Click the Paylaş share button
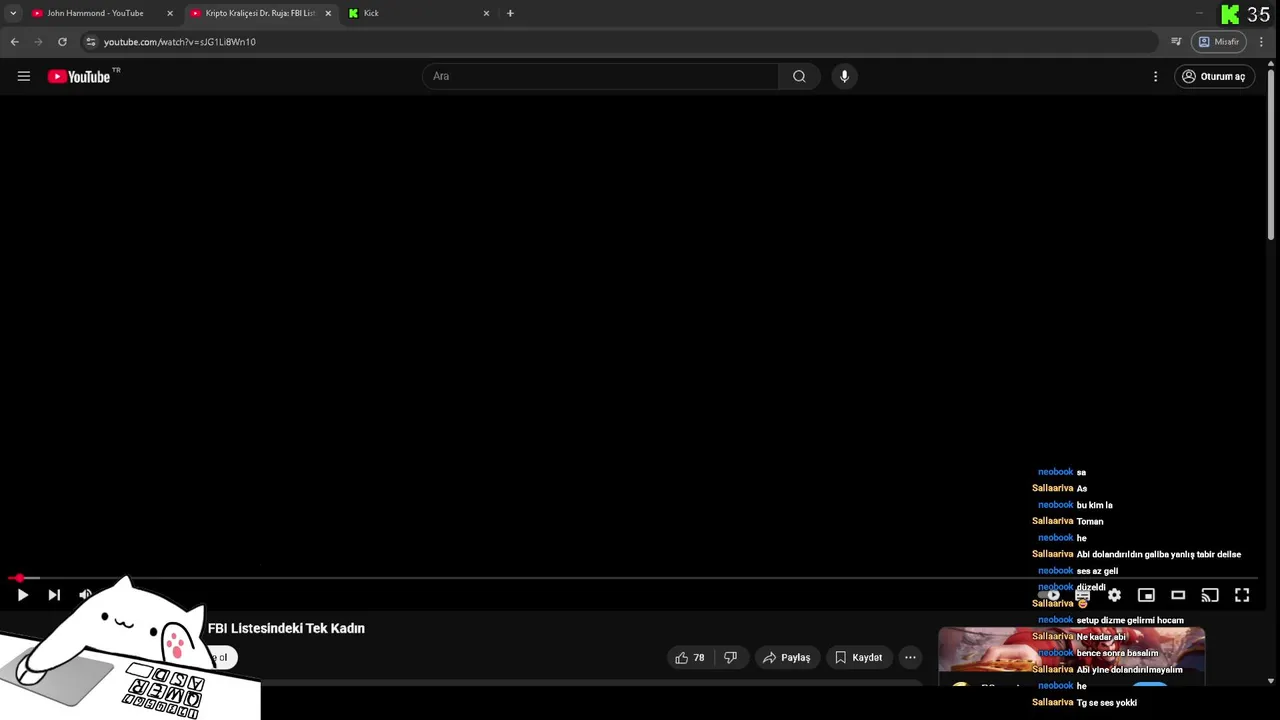The height and width of the screenshot is (720, 1280). point(786,657)
